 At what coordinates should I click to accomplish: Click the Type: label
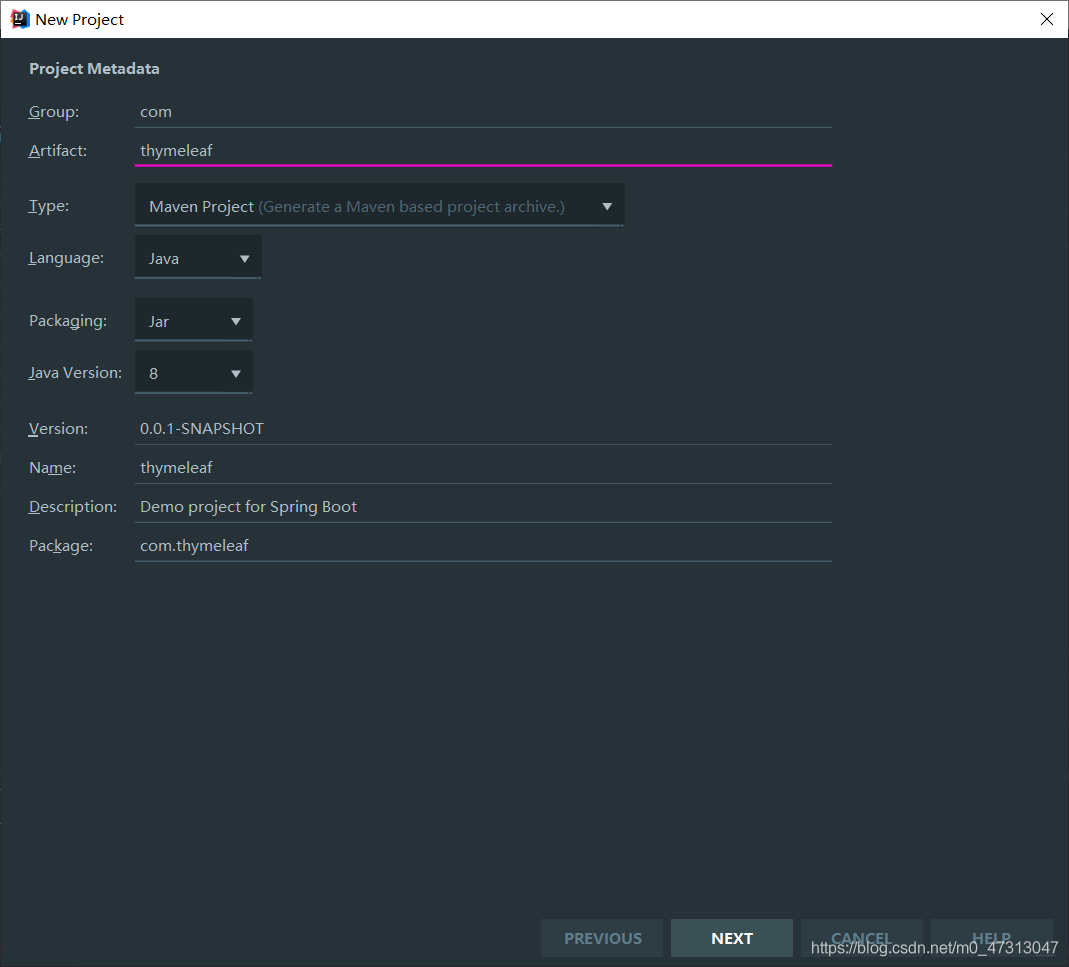[49, 206]
